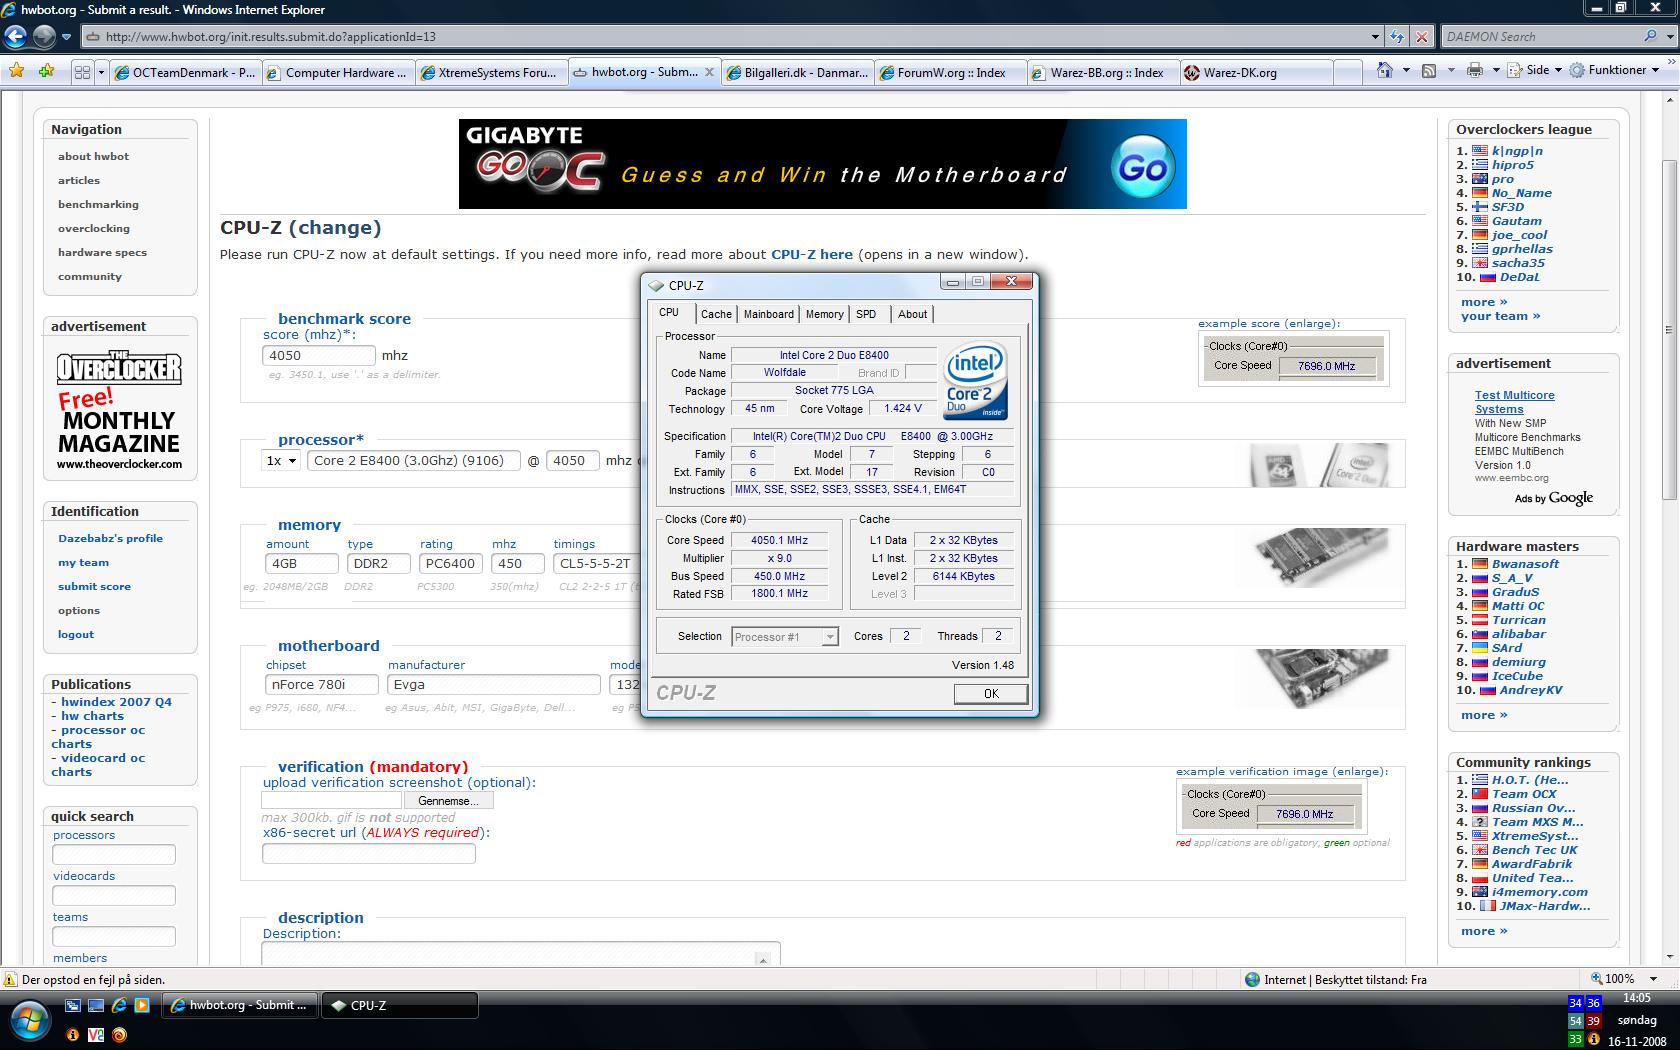Open Test Multicore Systems ad link
Screen dimensions: 1680x1050
(1514, 402)
